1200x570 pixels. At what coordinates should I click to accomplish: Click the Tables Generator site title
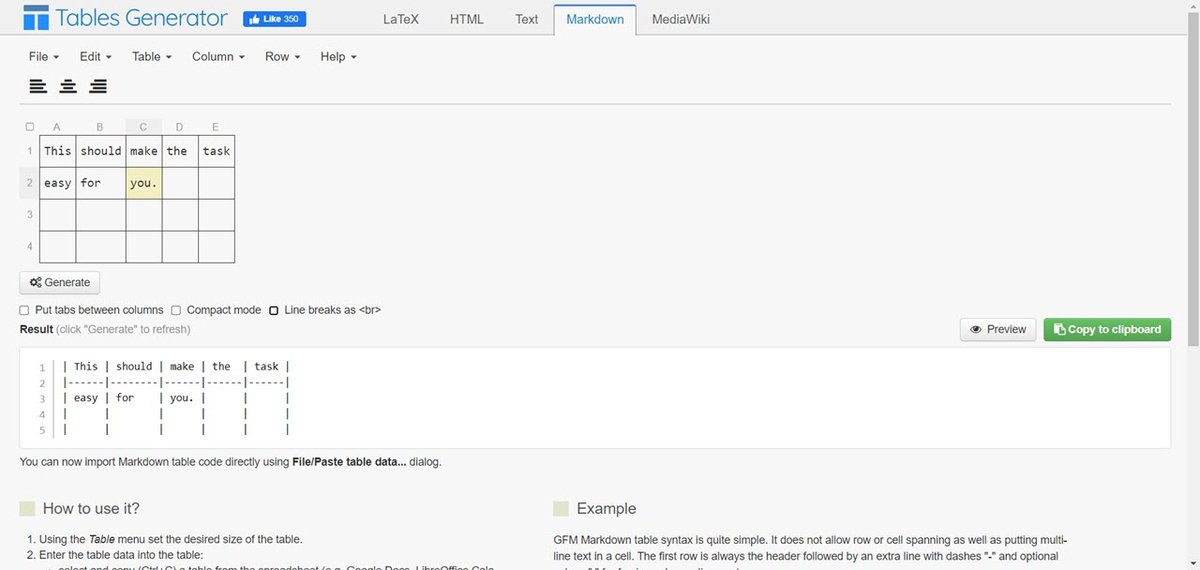141,18
